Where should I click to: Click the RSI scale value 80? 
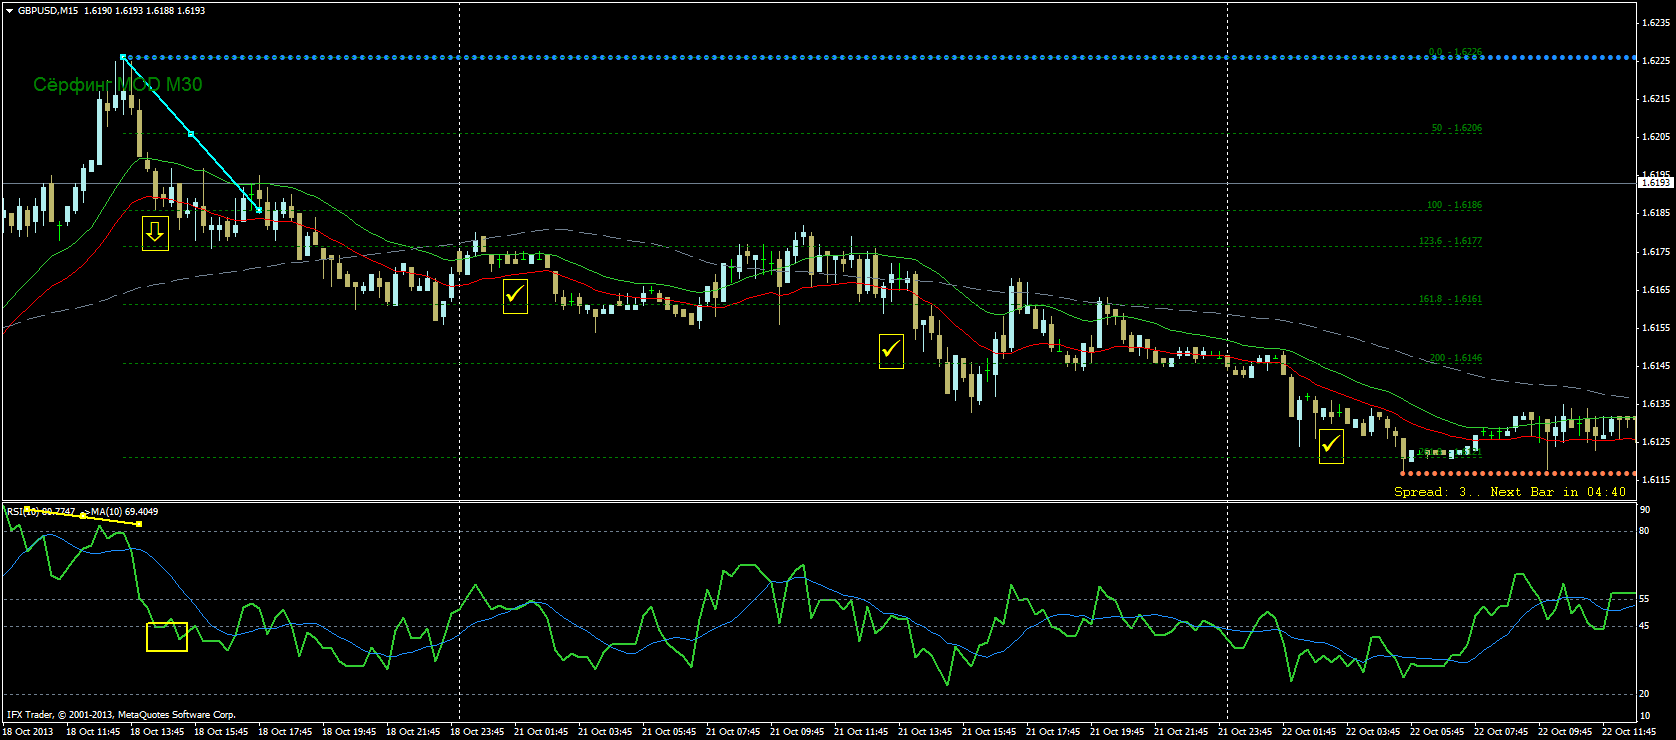point(1645,531)
